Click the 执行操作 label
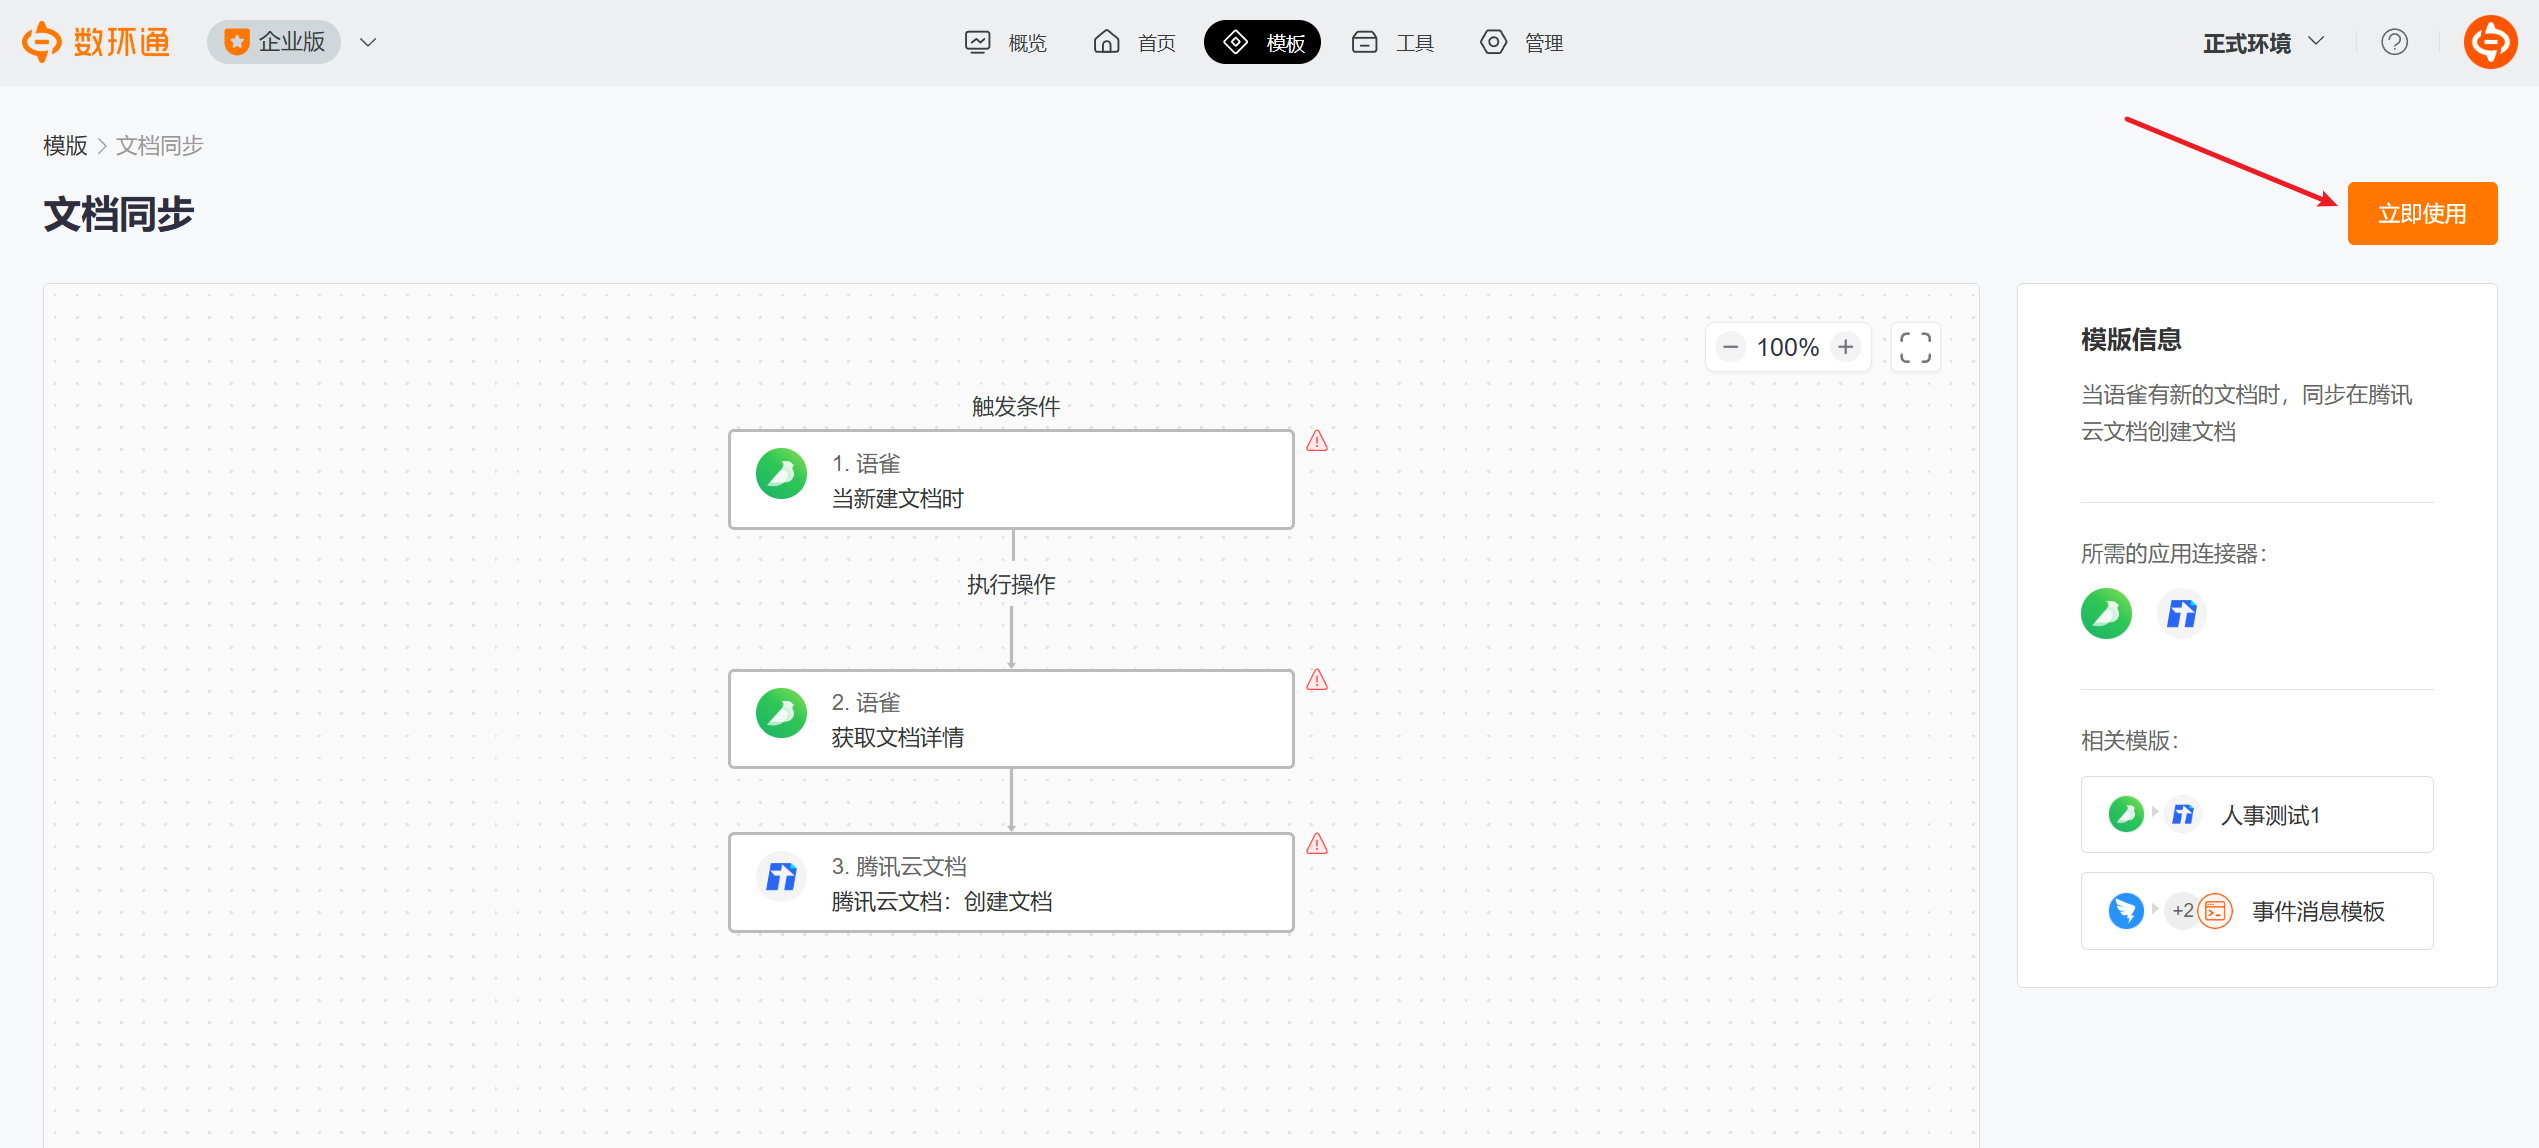Viewport: 2539px width, 1148px height. coord(1011,584)
